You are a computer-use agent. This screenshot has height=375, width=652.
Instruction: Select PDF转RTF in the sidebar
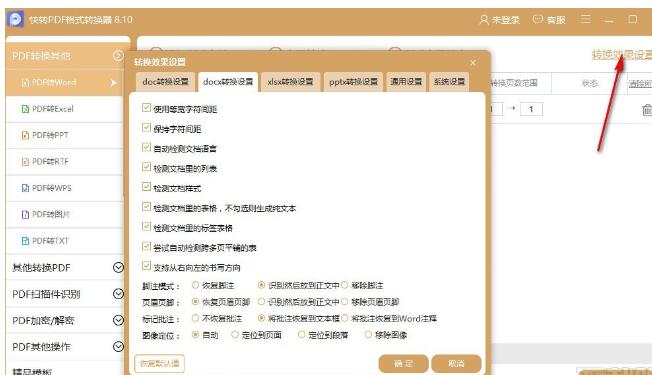tap(65, 162)
